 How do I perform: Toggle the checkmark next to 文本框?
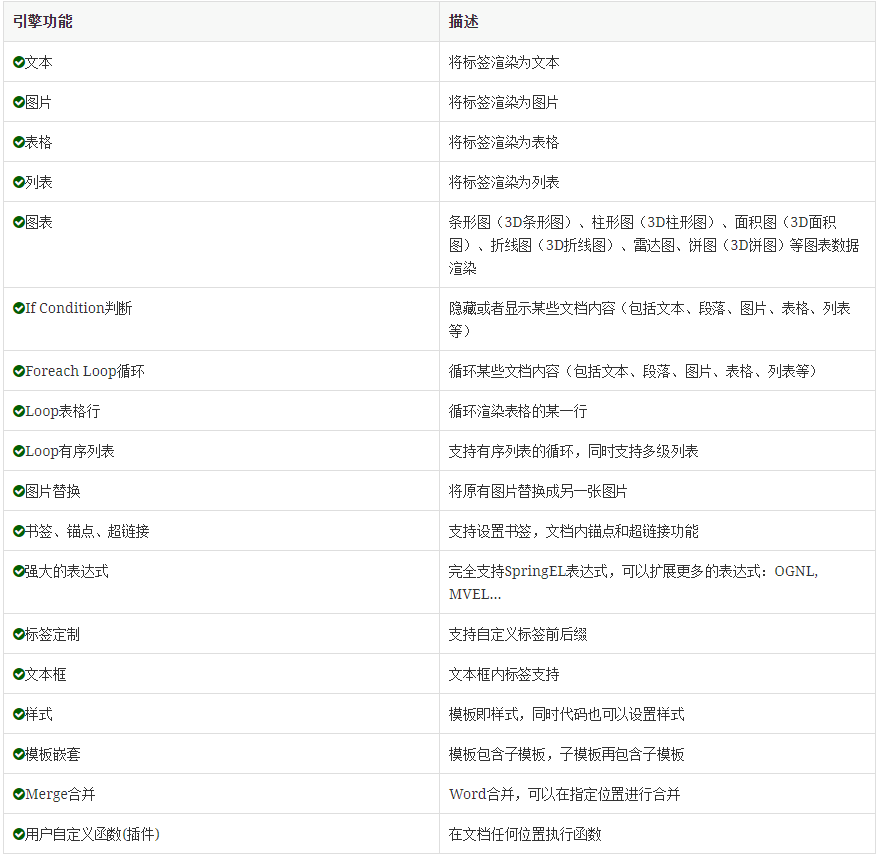21,674
